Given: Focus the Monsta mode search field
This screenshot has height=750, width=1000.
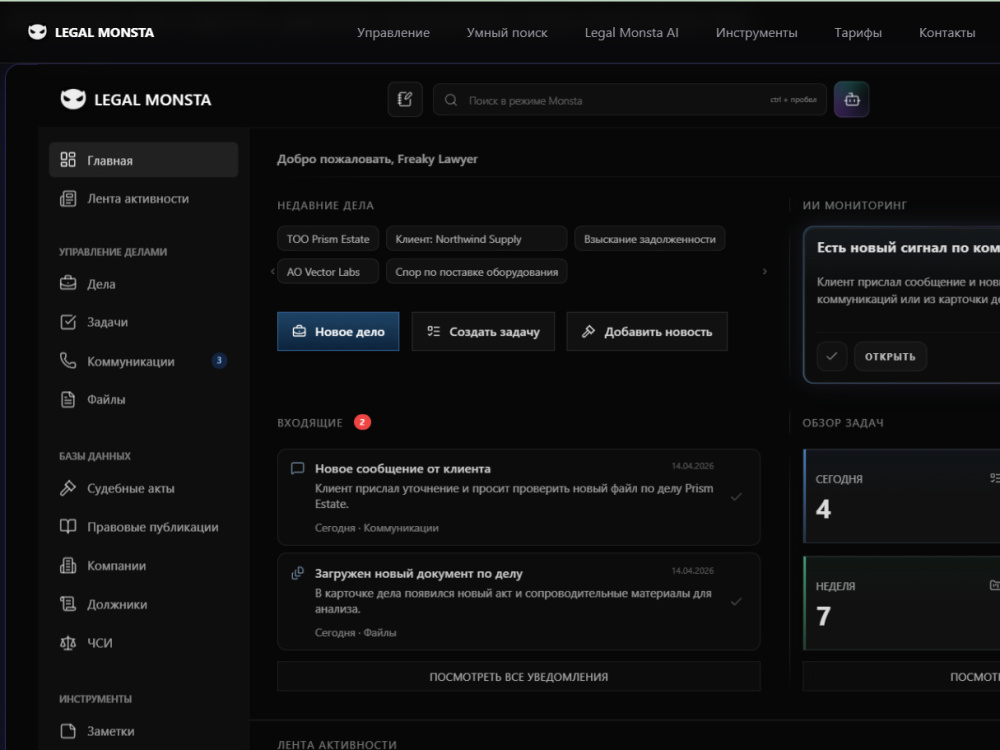Looking at the screenshot, I should pyautogui.click(x=629, y=100).
